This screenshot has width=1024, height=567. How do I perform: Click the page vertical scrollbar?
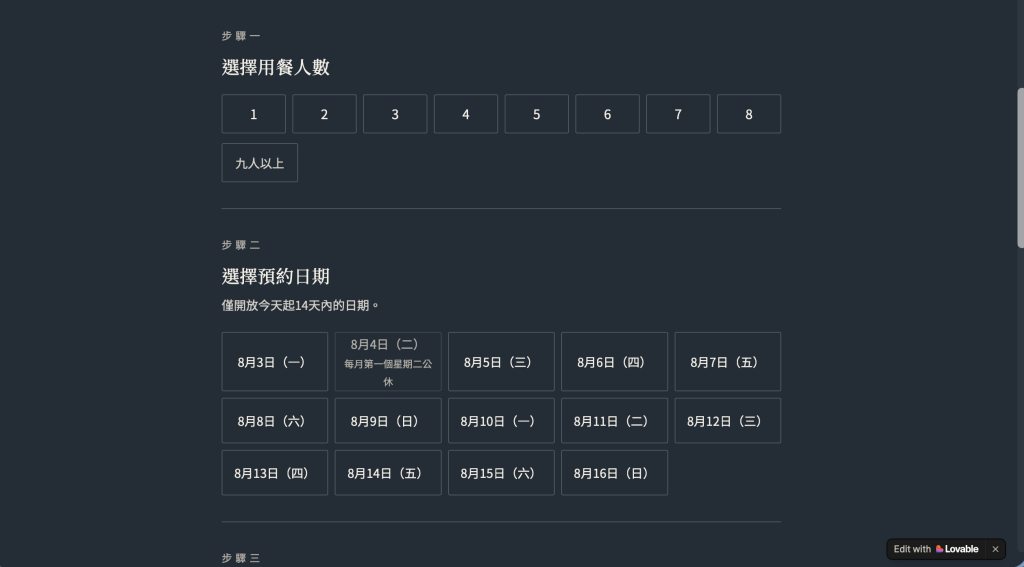click(1020, 168)
